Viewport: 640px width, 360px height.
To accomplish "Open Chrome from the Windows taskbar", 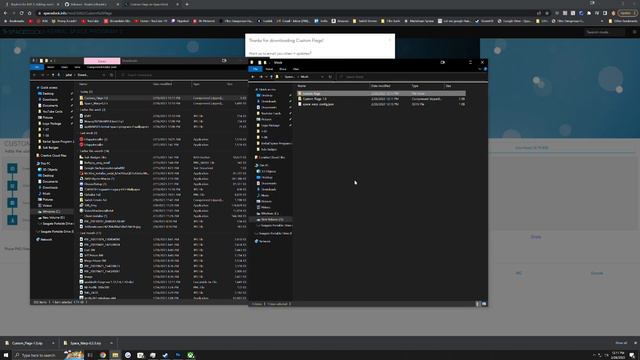I will [103, 355].
